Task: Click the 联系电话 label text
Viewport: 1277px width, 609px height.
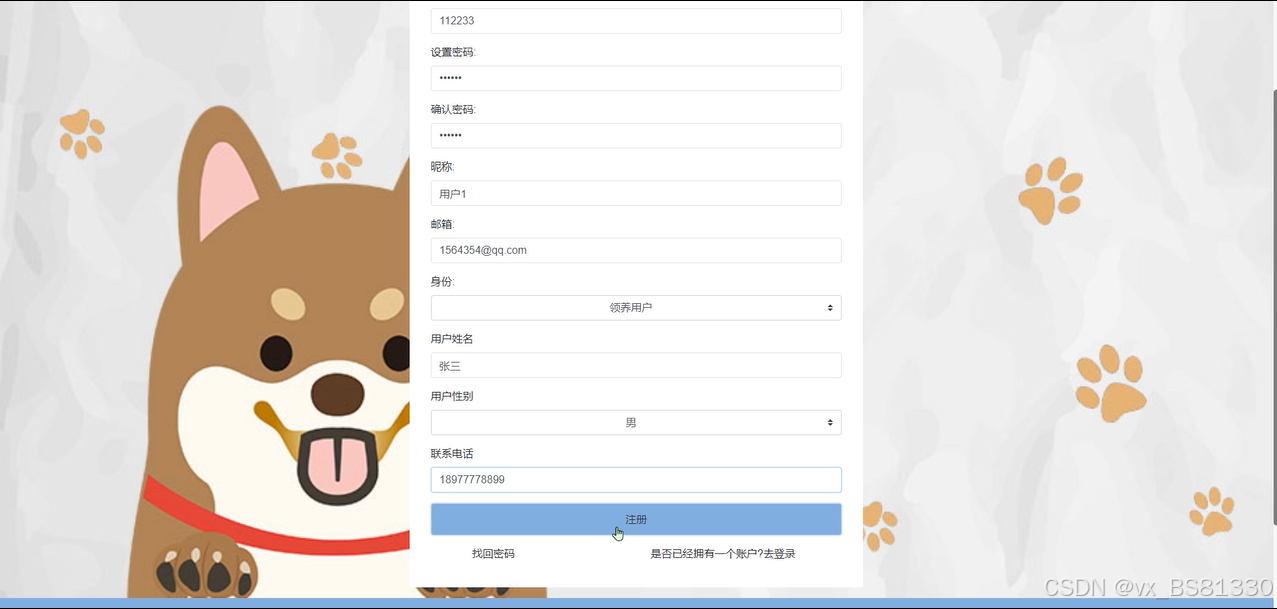Action: [x=452, y=454]
